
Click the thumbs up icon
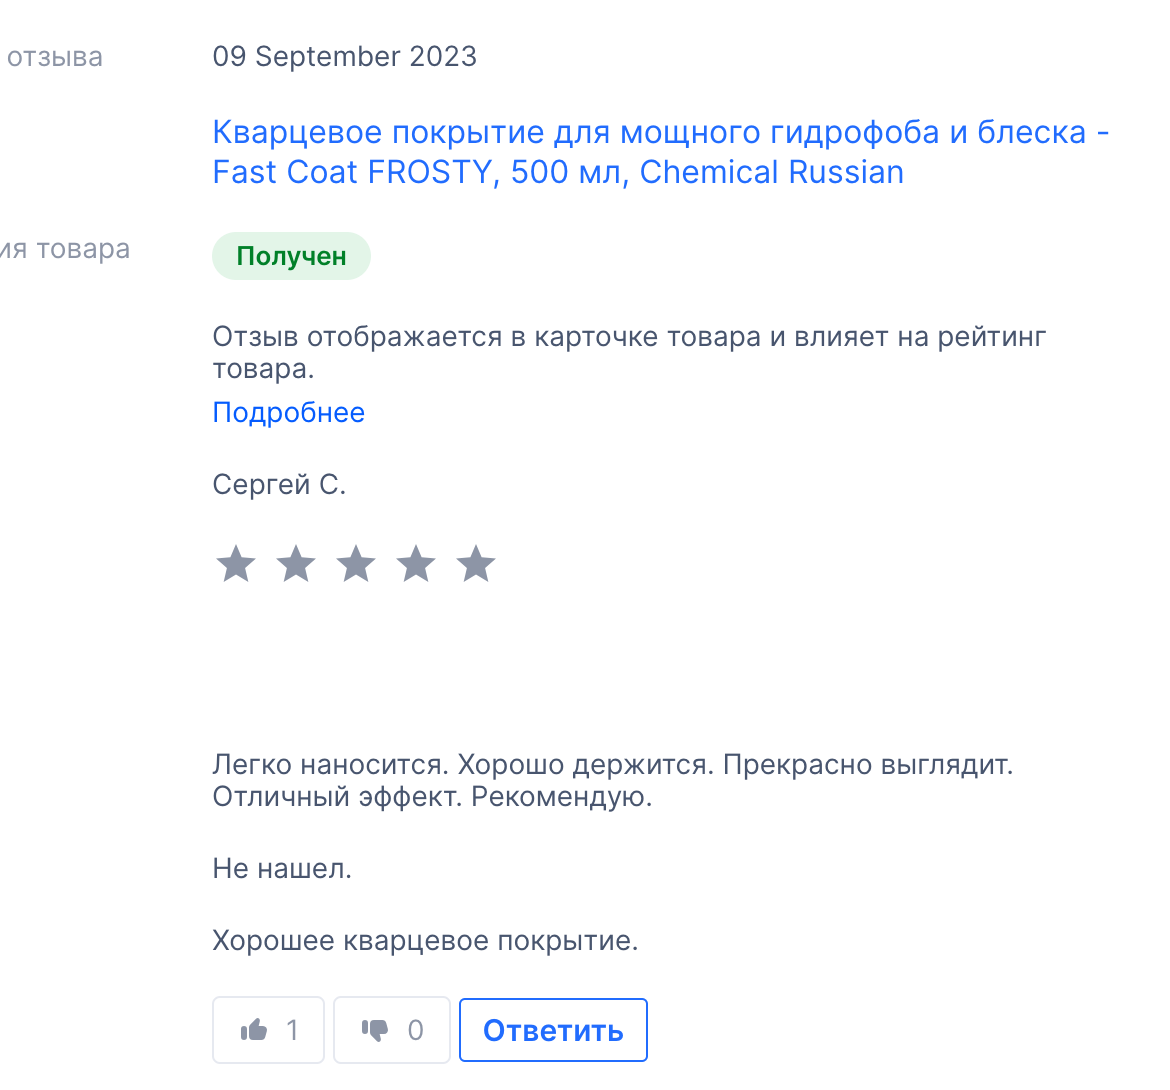pyautogui.click(x=254, y=1030)
